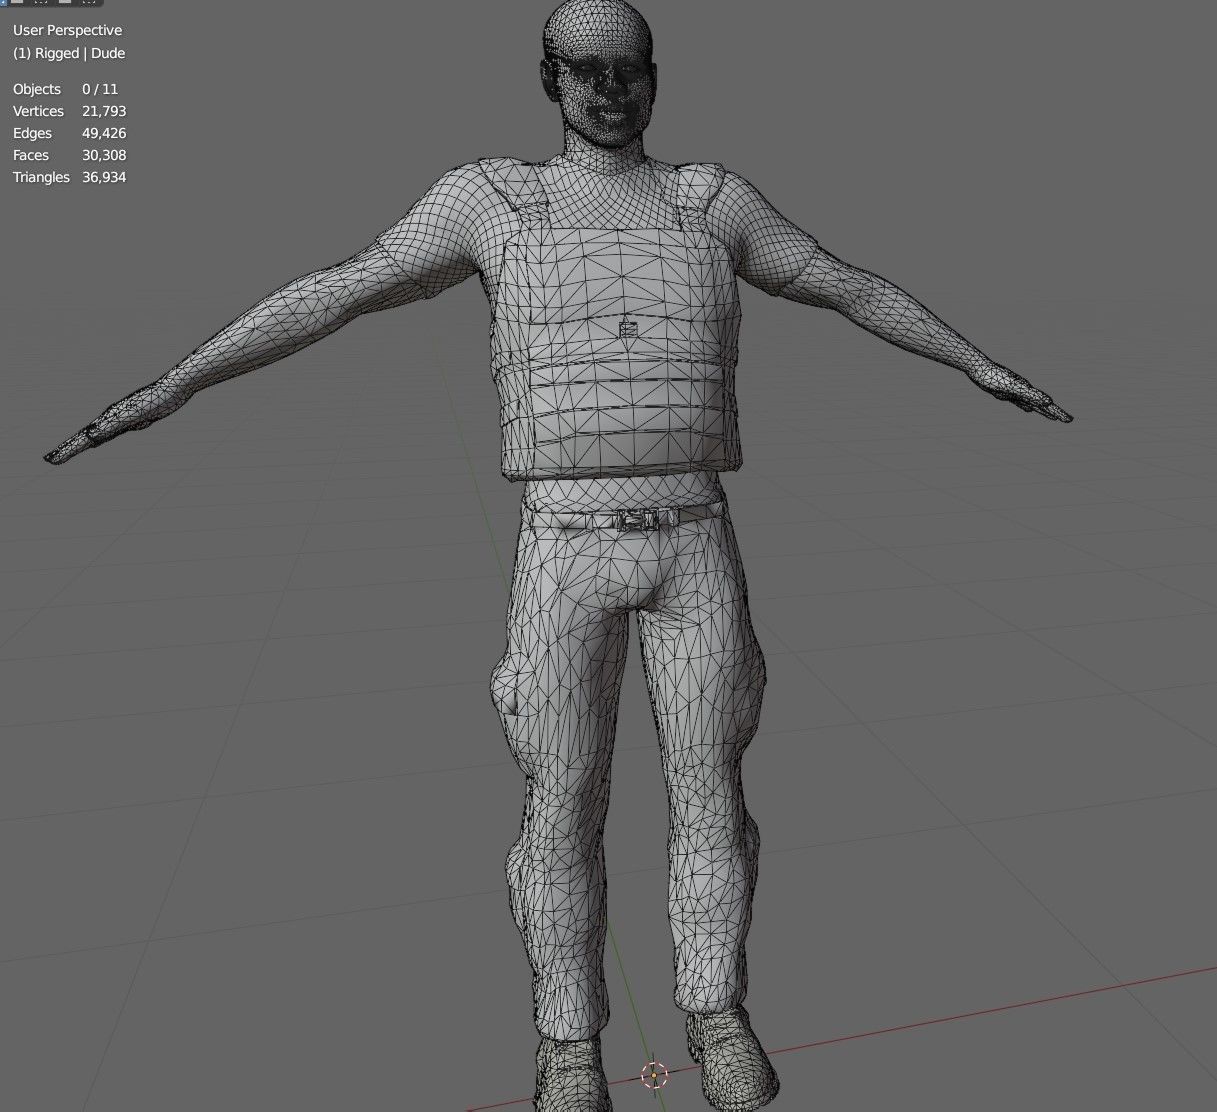
Task: Click the 'Vertices 21,793' statistic line
Action: [69, 111]
